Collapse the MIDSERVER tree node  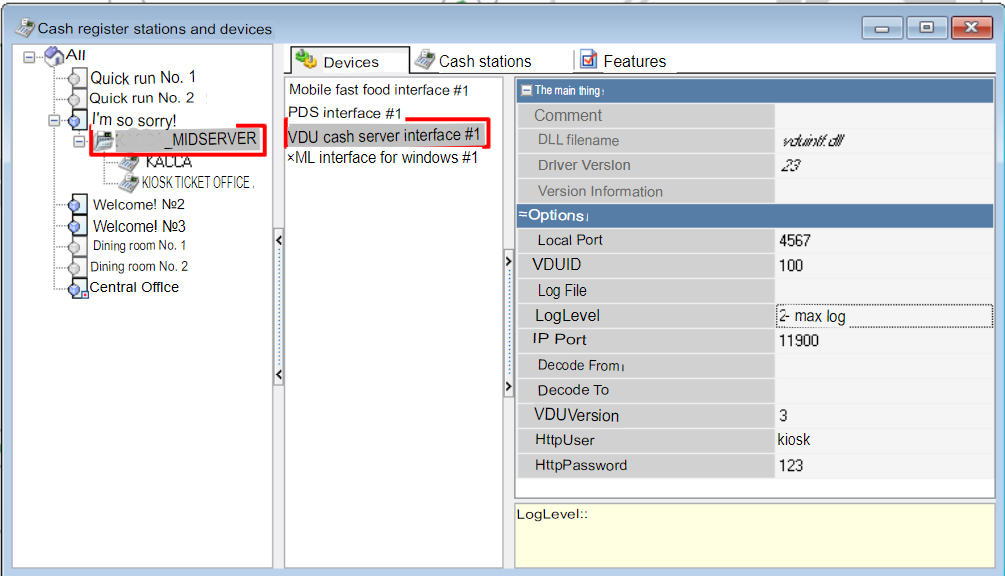[79, 141]
